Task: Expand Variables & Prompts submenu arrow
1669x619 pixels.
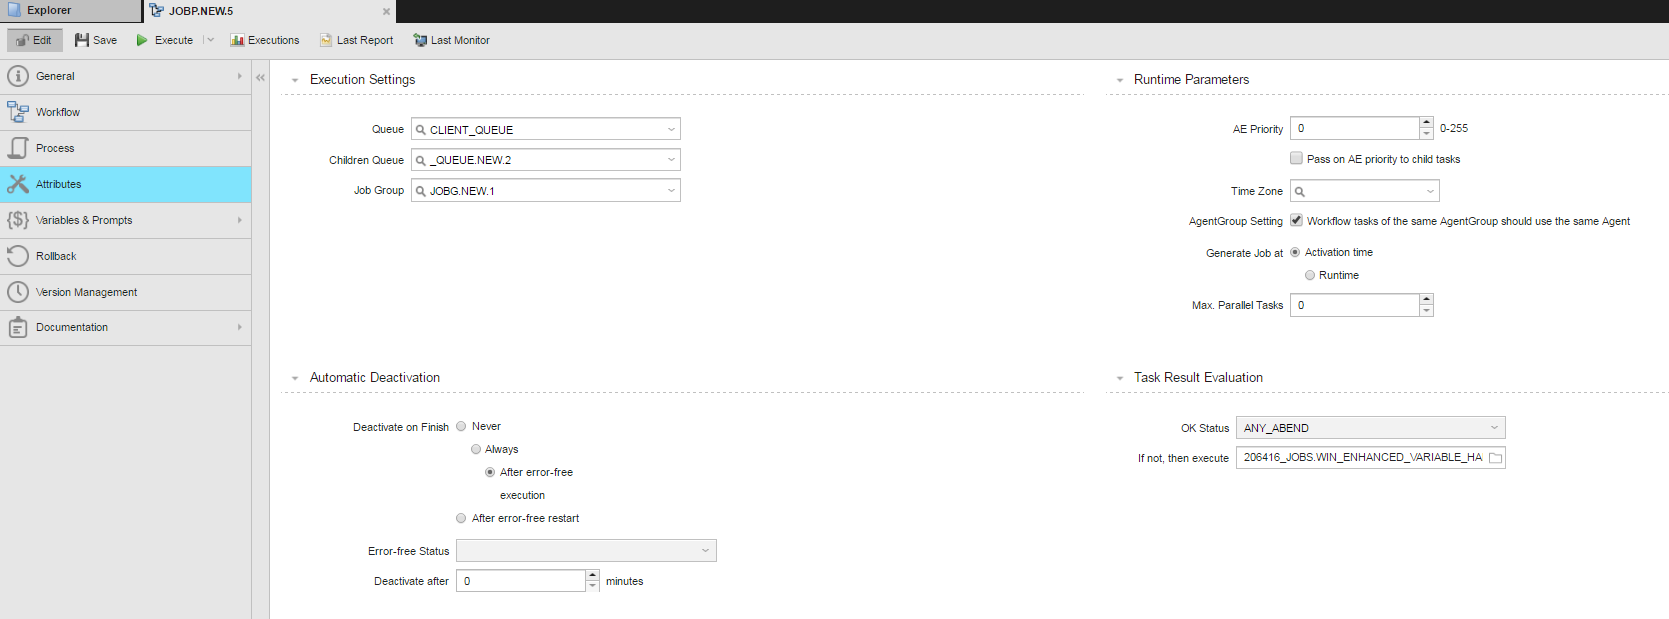Action: coord(240,220)
